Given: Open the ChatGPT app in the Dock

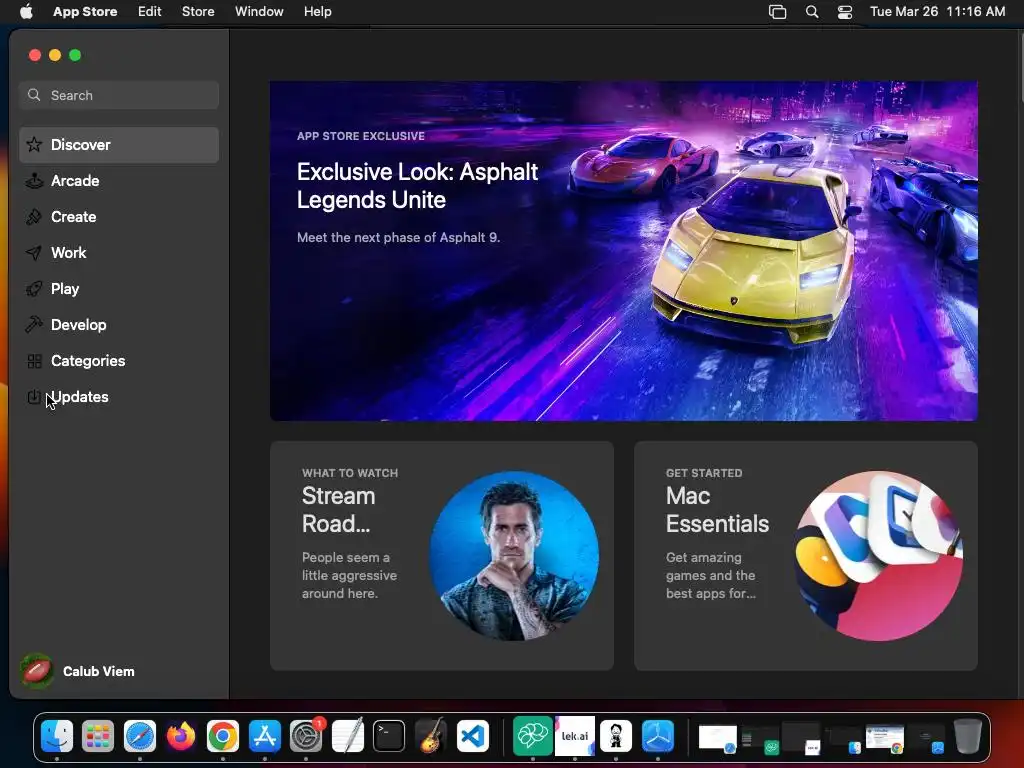Looking at the screenshot, I should tap(533, 736).
